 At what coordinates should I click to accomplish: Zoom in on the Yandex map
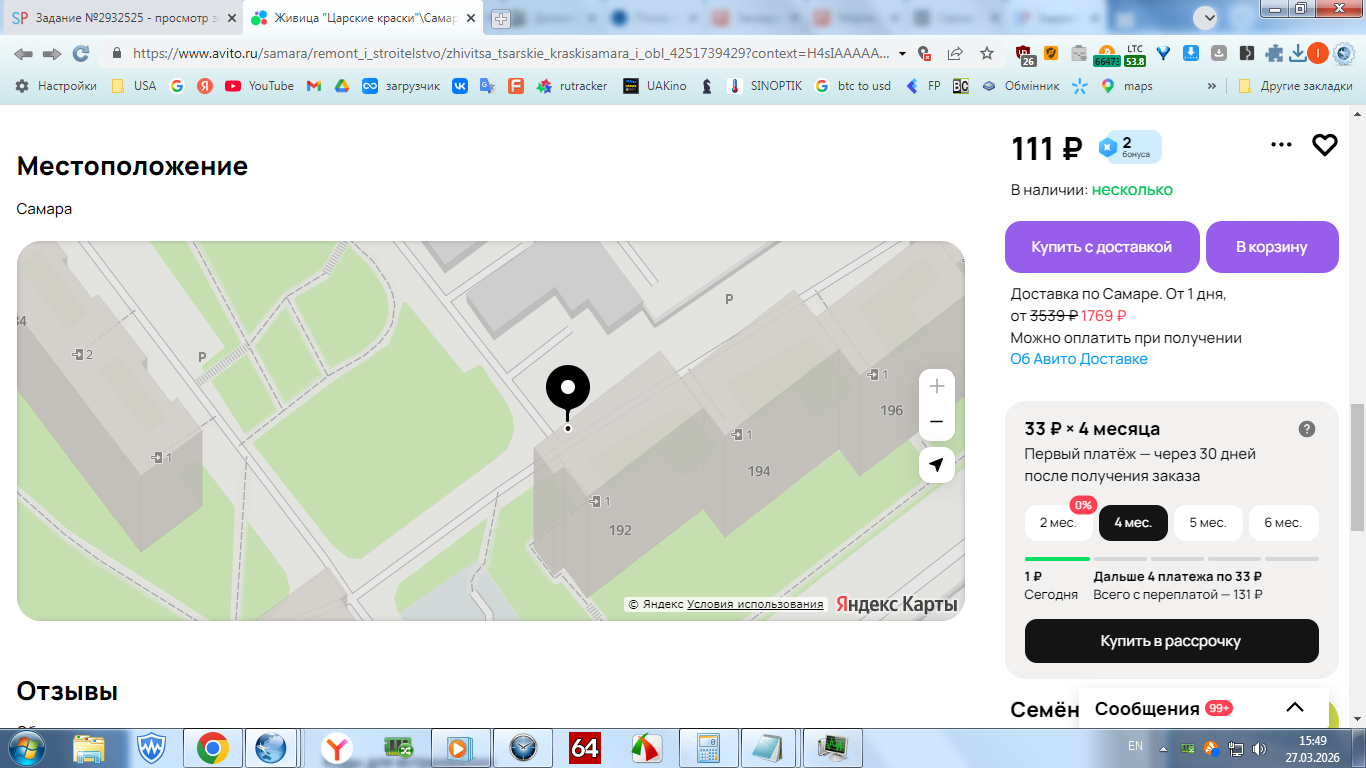937,387
